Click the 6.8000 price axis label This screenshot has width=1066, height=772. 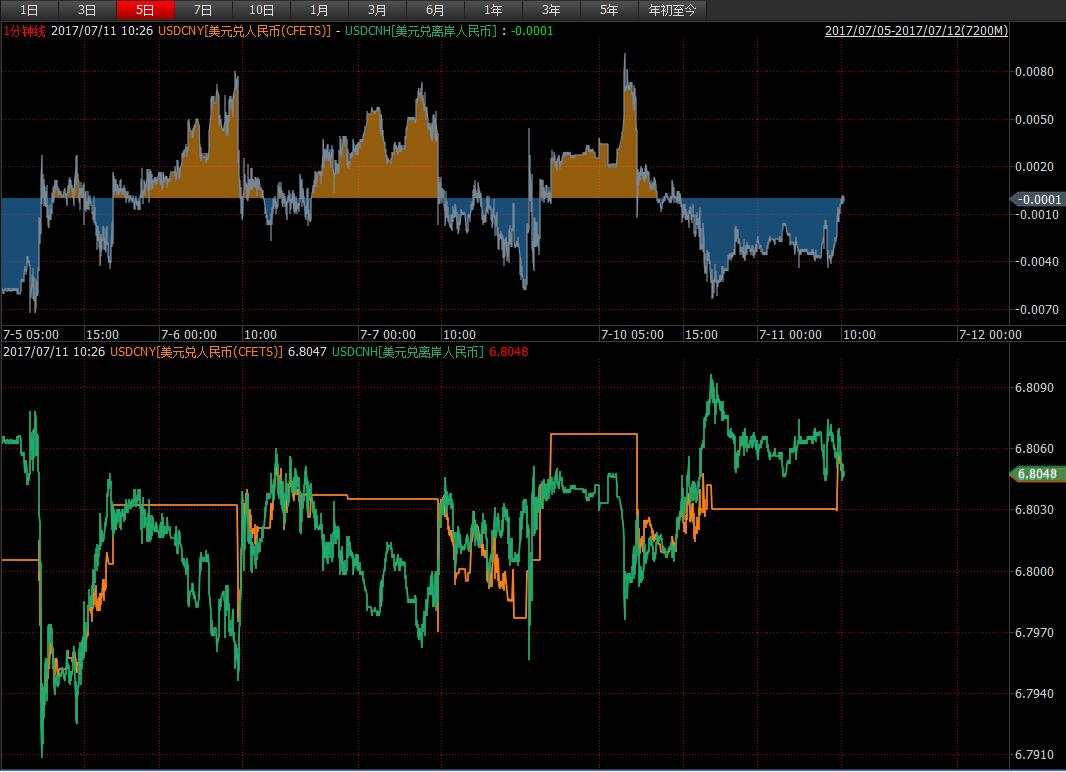[1034, 572]
